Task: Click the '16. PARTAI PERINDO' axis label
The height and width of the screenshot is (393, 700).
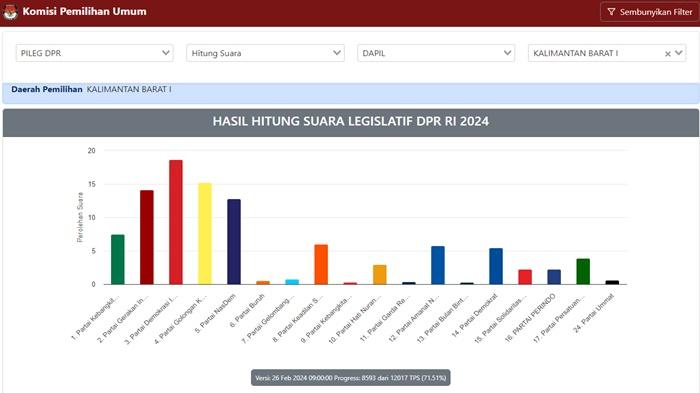Action: pyautogui.click(x=530, y=318)
